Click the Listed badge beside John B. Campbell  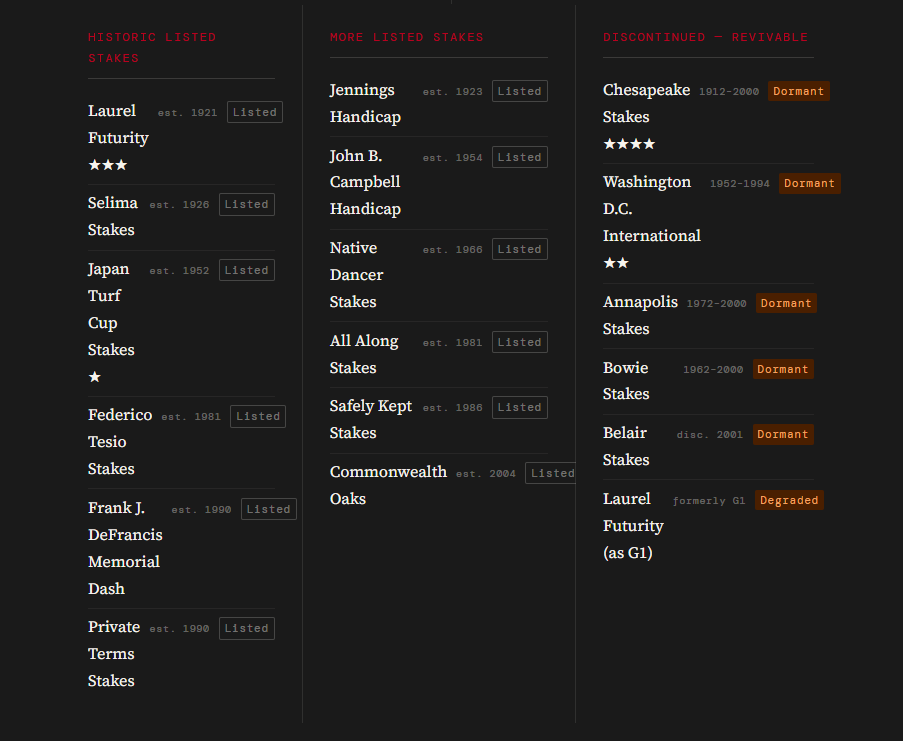coord(519,157)
